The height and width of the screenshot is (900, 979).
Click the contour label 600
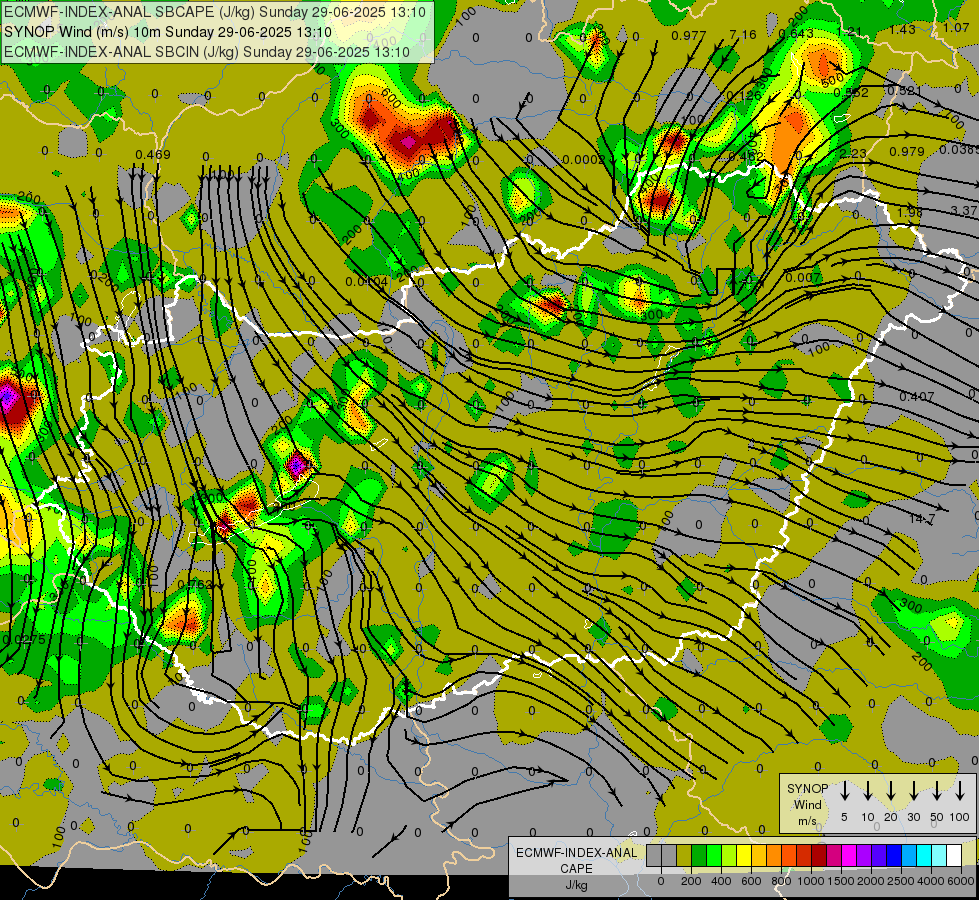[x=391, y=98]
